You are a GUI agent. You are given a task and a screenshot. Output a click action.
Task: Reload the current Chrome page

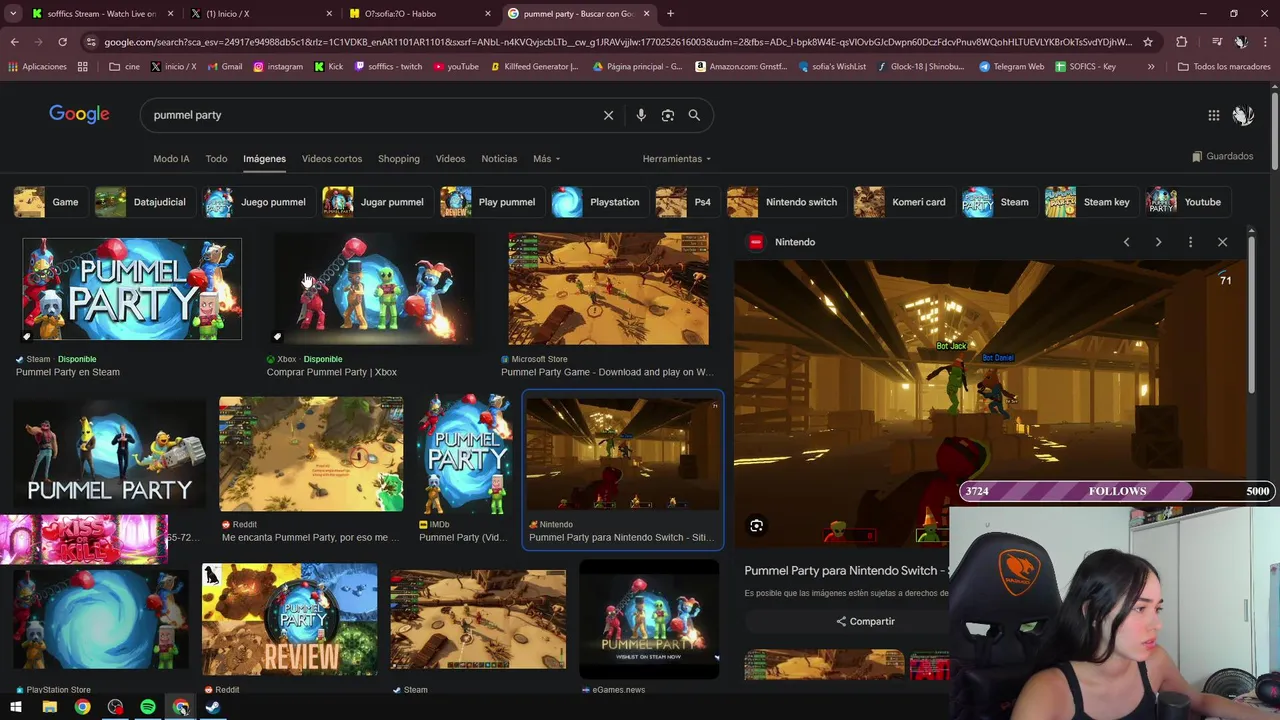coord(62,42)
